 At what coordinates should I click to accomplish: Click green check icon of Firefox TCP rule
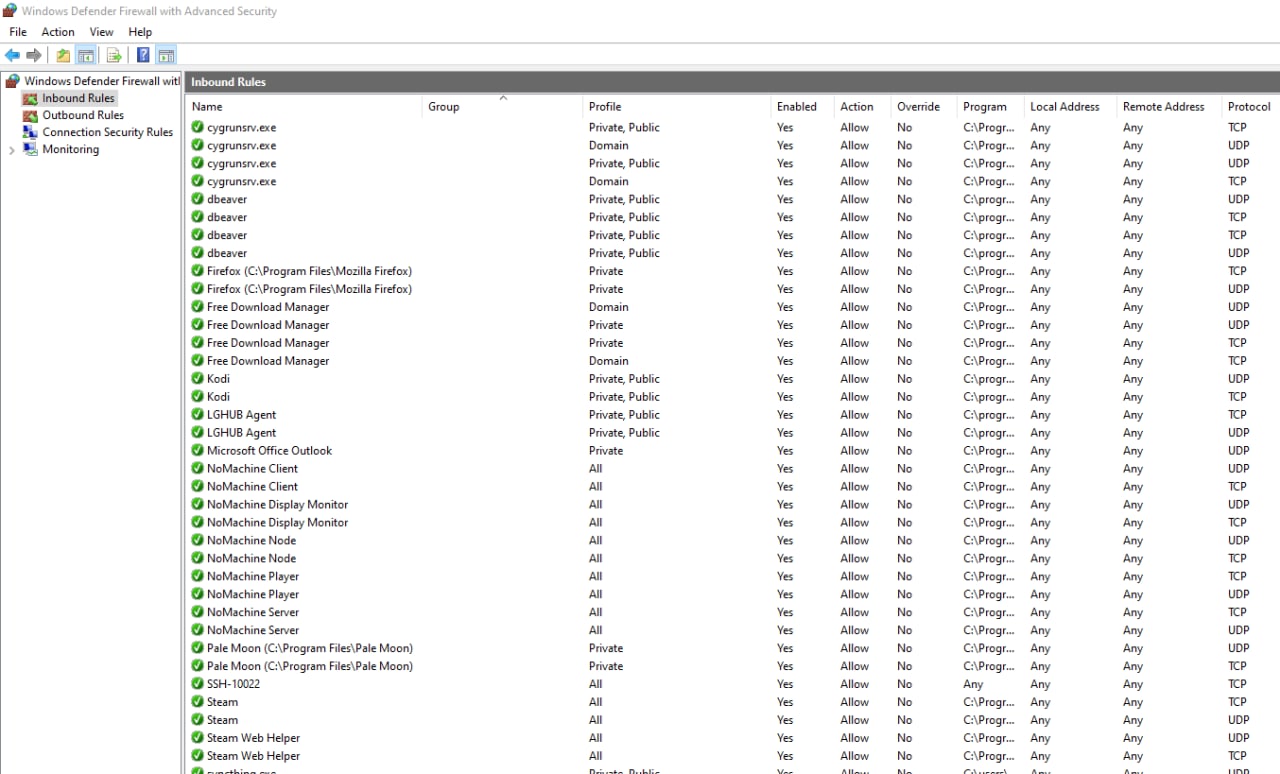(x=198, y=271)
